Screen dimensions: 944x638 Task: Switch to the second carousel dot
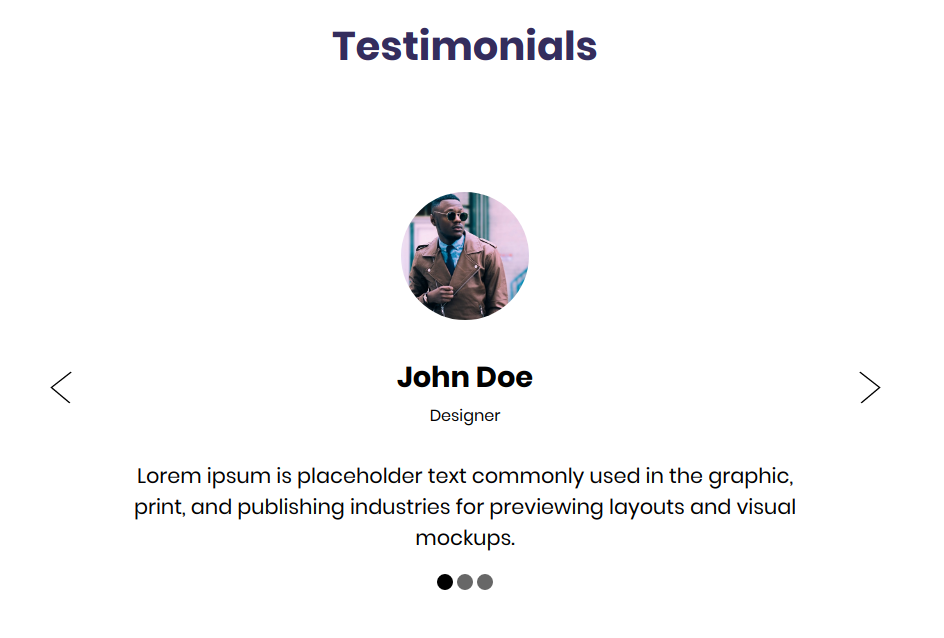pyautogui.click(x=465, y=582)
